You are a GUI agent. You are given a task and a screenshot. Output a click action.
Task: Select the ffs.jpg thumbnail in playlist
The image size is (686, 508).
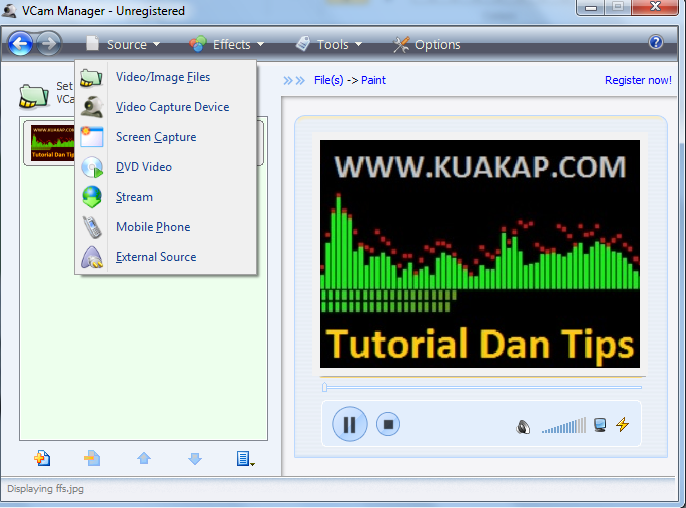tap(52, 143)
